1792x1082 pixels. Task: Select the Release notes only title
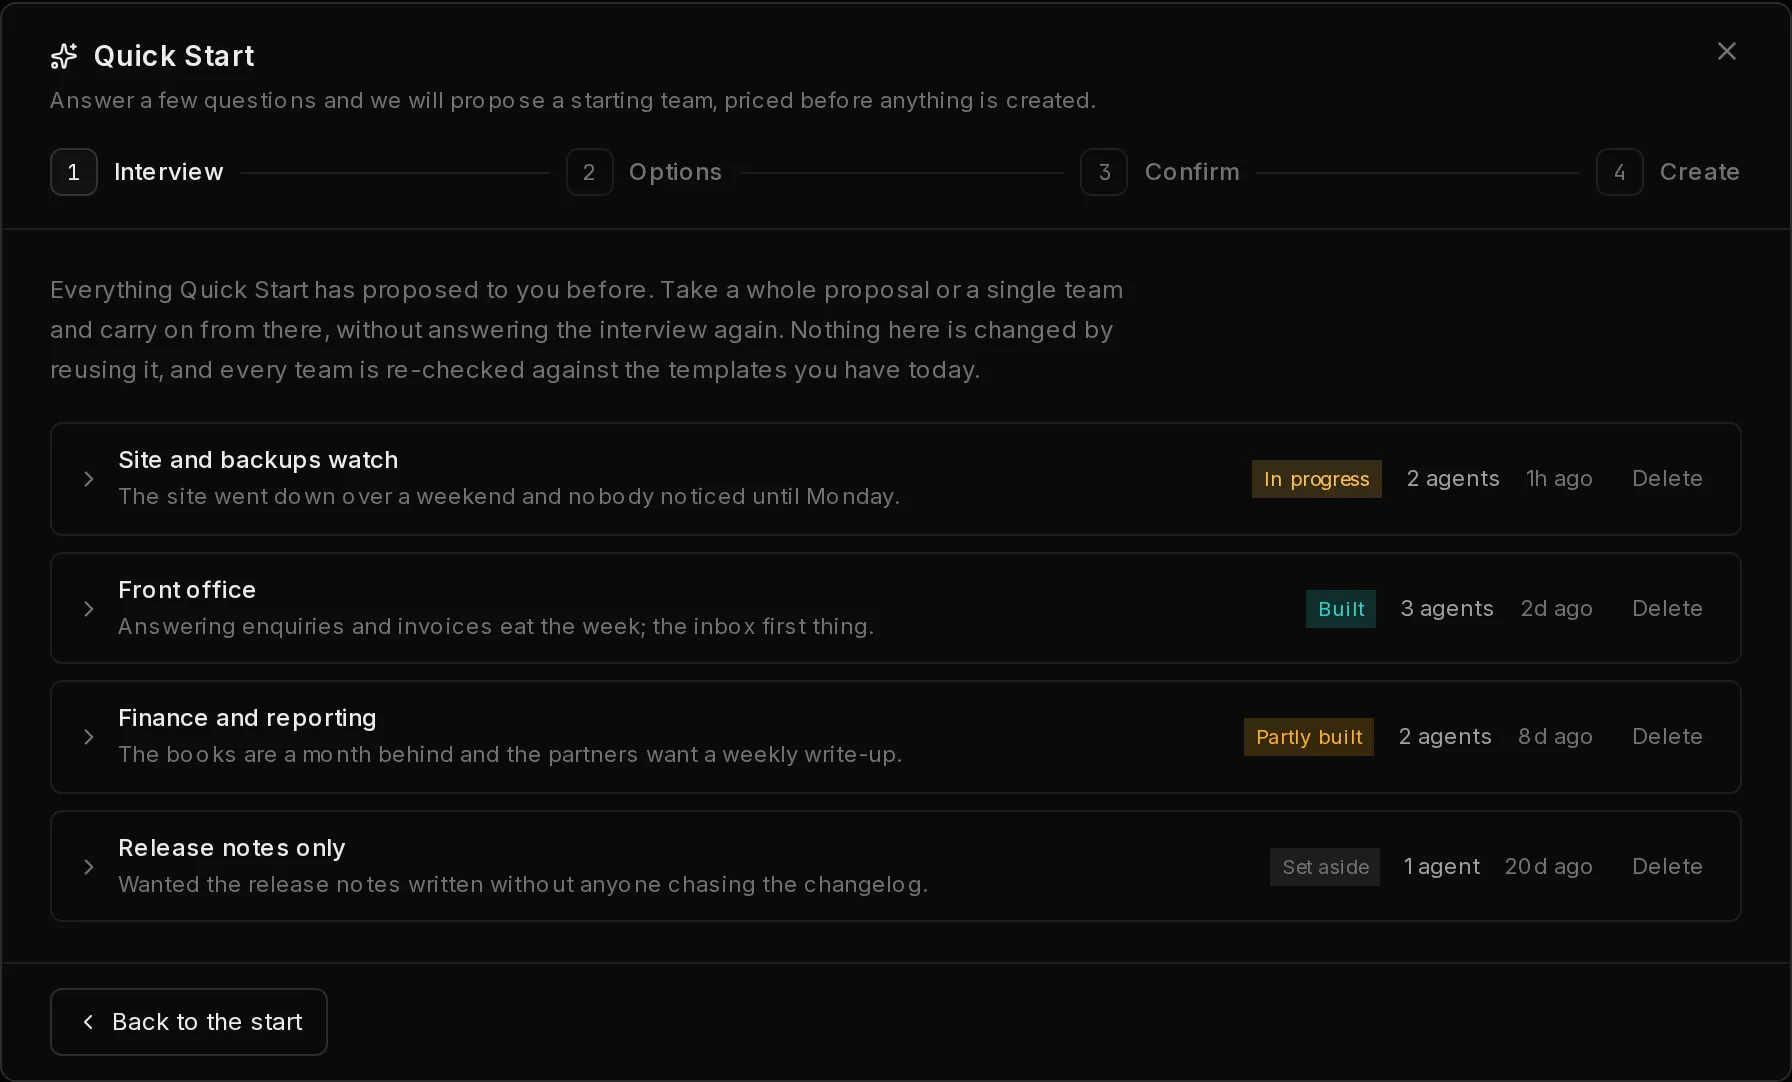tap(232, 848)
